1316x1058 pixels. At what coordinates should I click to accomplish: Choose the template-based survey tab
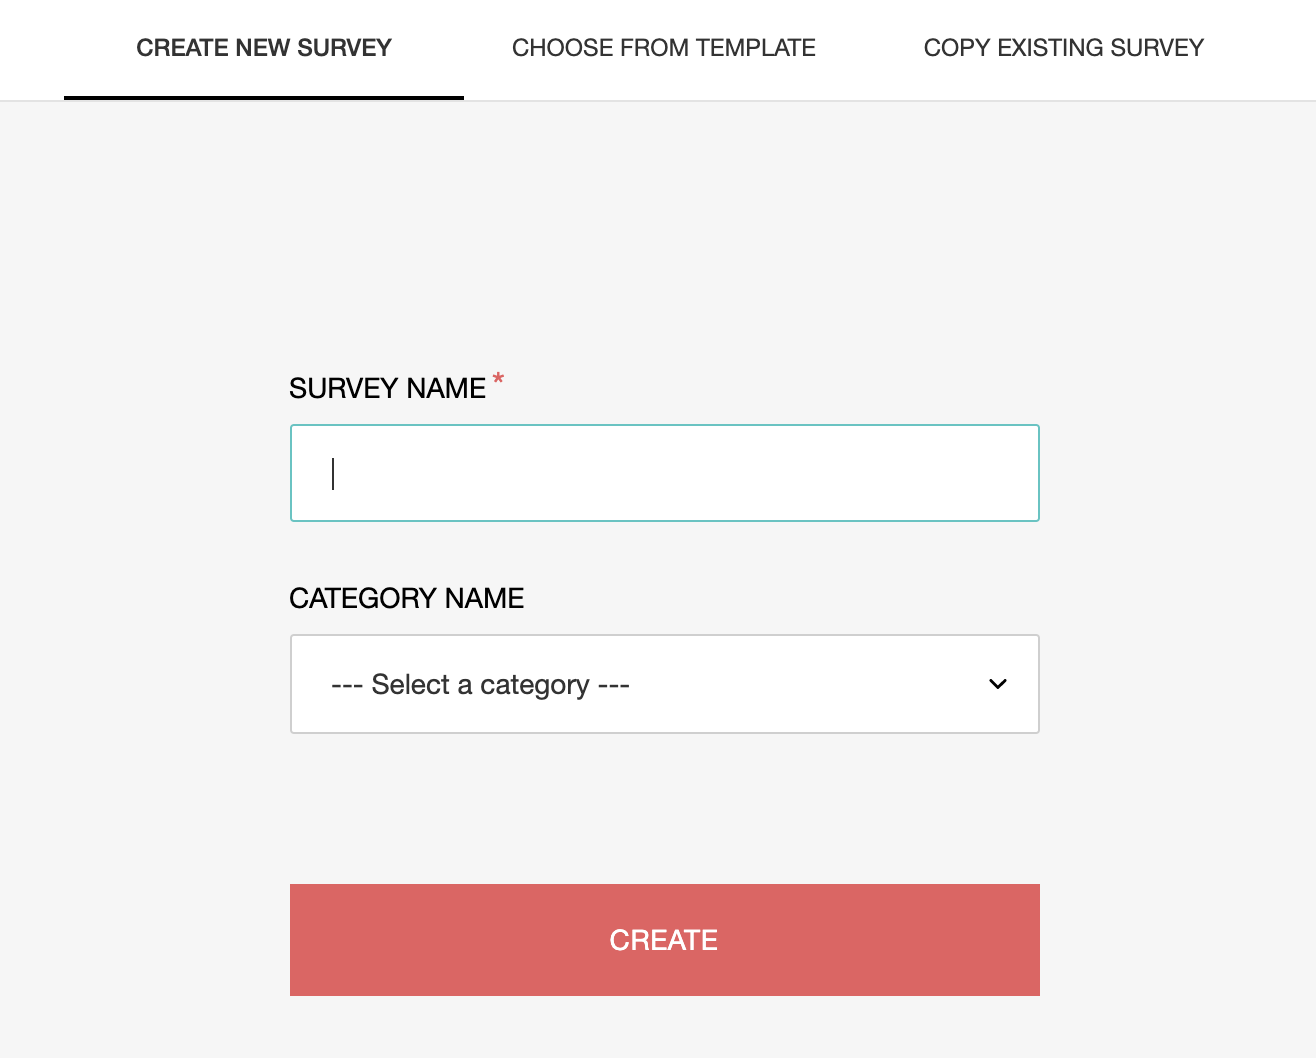click(663, 48)
